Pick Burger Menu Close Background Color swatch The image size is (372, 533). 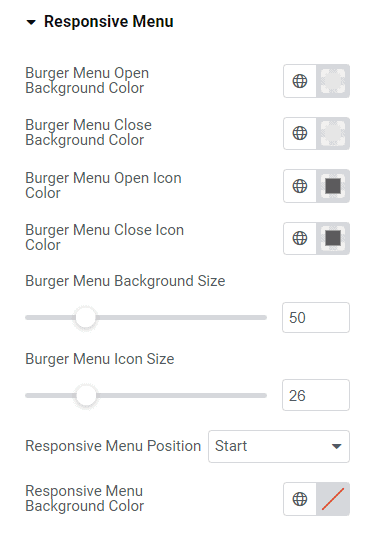point(333,133)
